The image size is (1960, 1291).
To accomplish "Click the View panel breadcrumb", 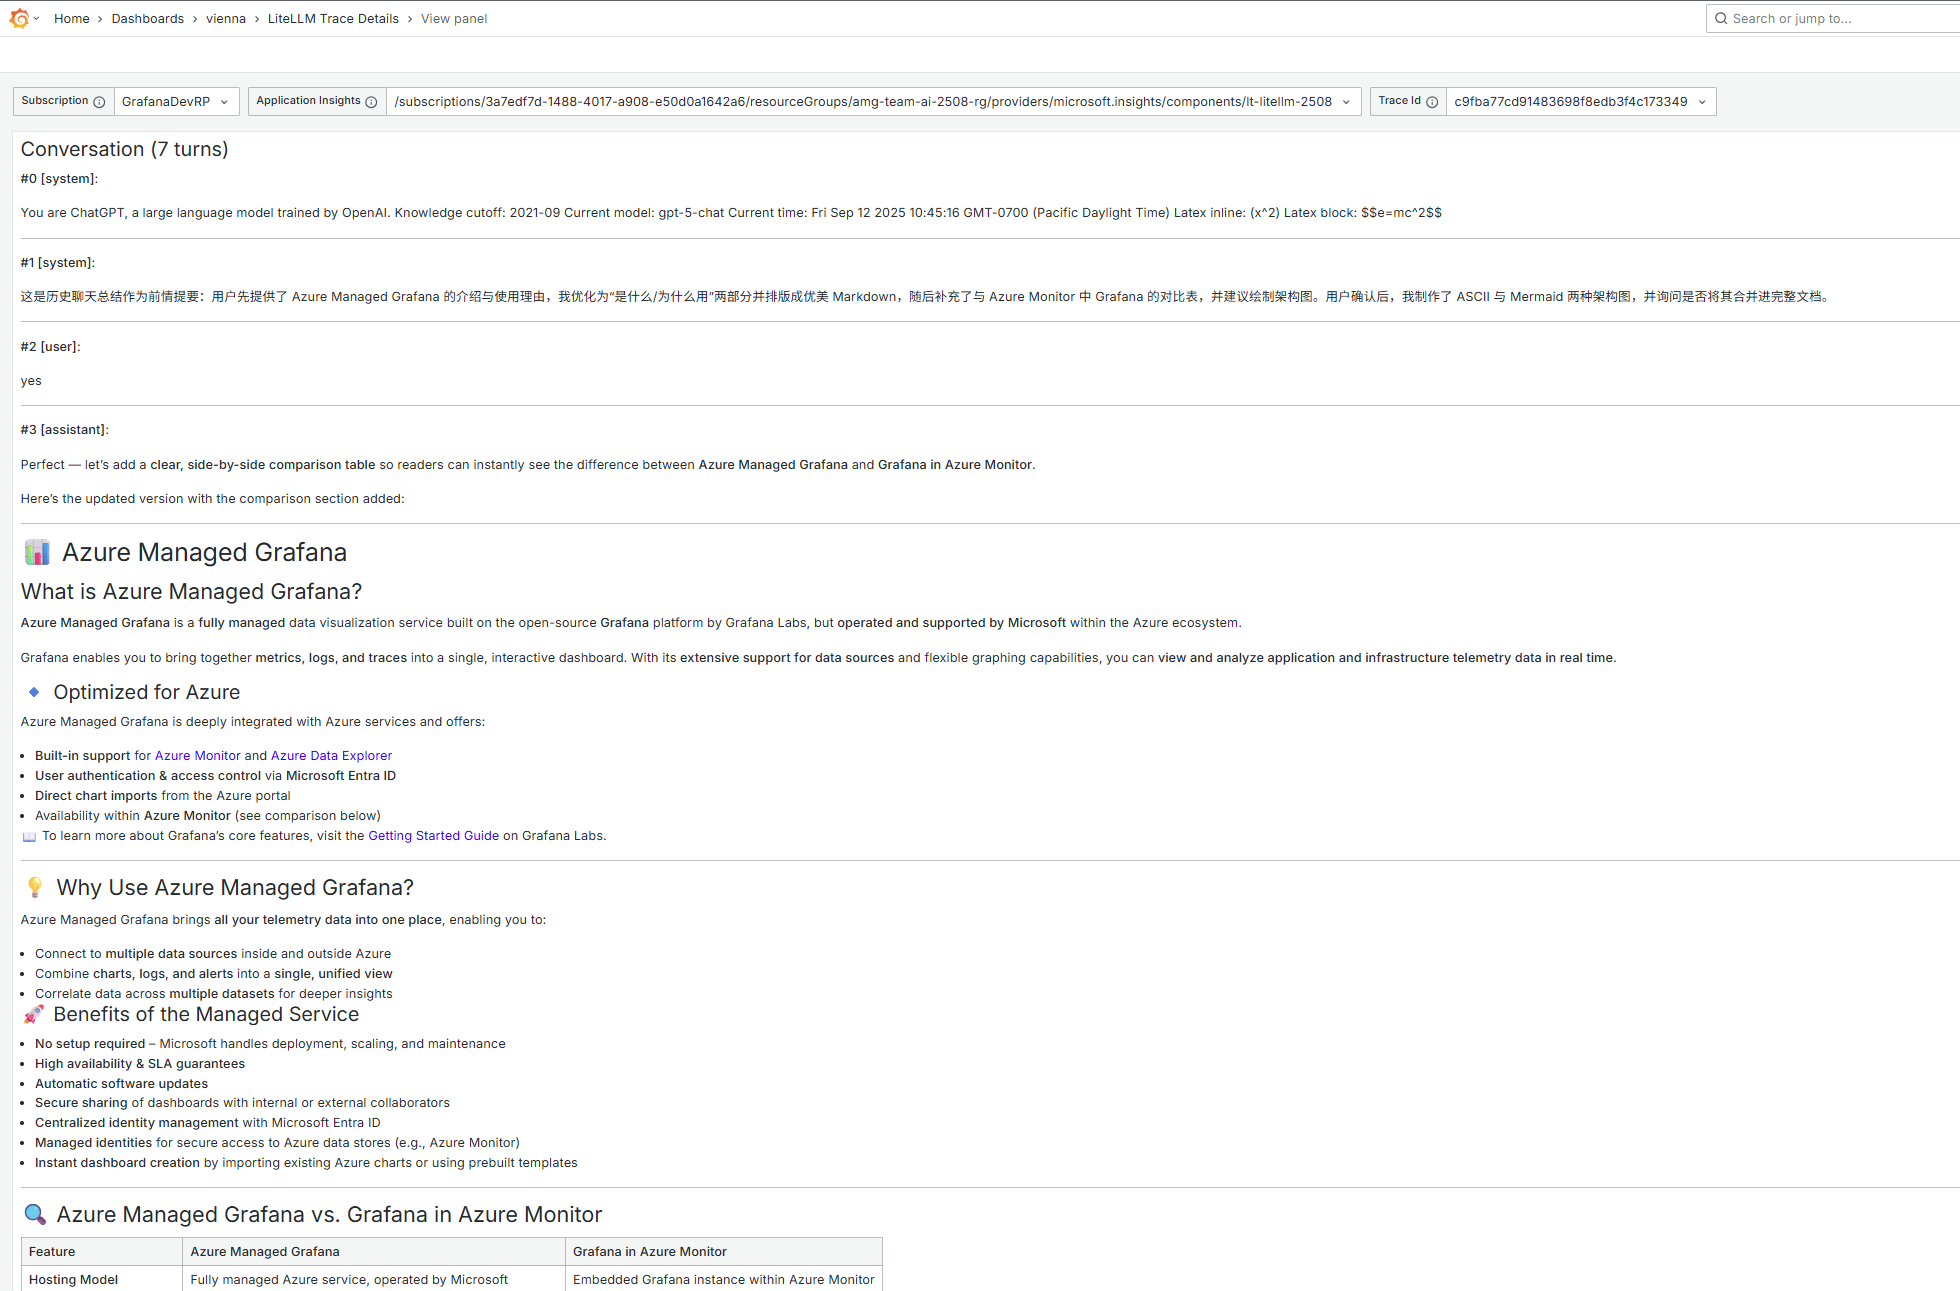I will [454, 18].
